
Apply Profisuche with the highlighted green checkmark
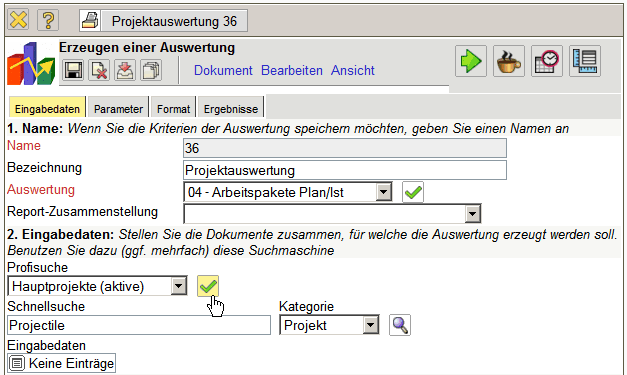coord(208,286)
